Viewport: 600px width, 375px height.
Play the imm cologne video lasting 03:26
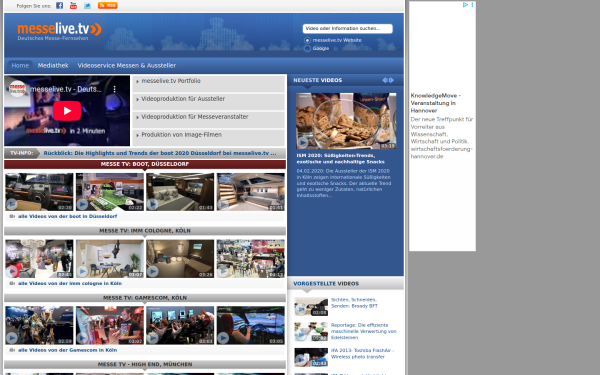180,259
